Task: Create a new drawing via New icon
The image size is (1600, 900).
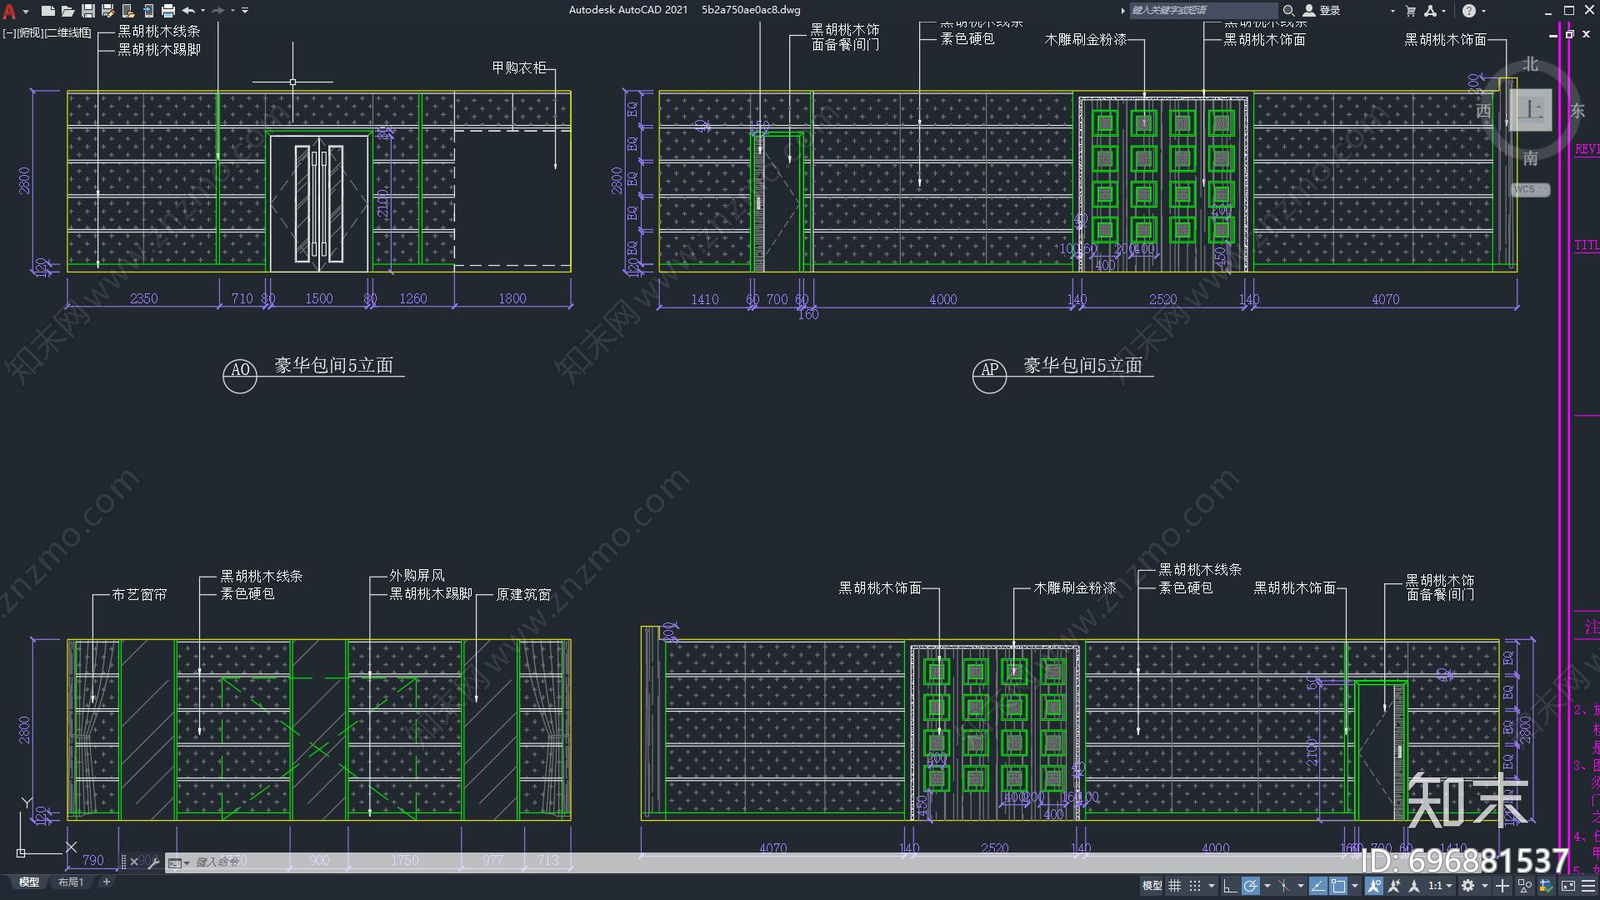Action: [x=47, y=11]
